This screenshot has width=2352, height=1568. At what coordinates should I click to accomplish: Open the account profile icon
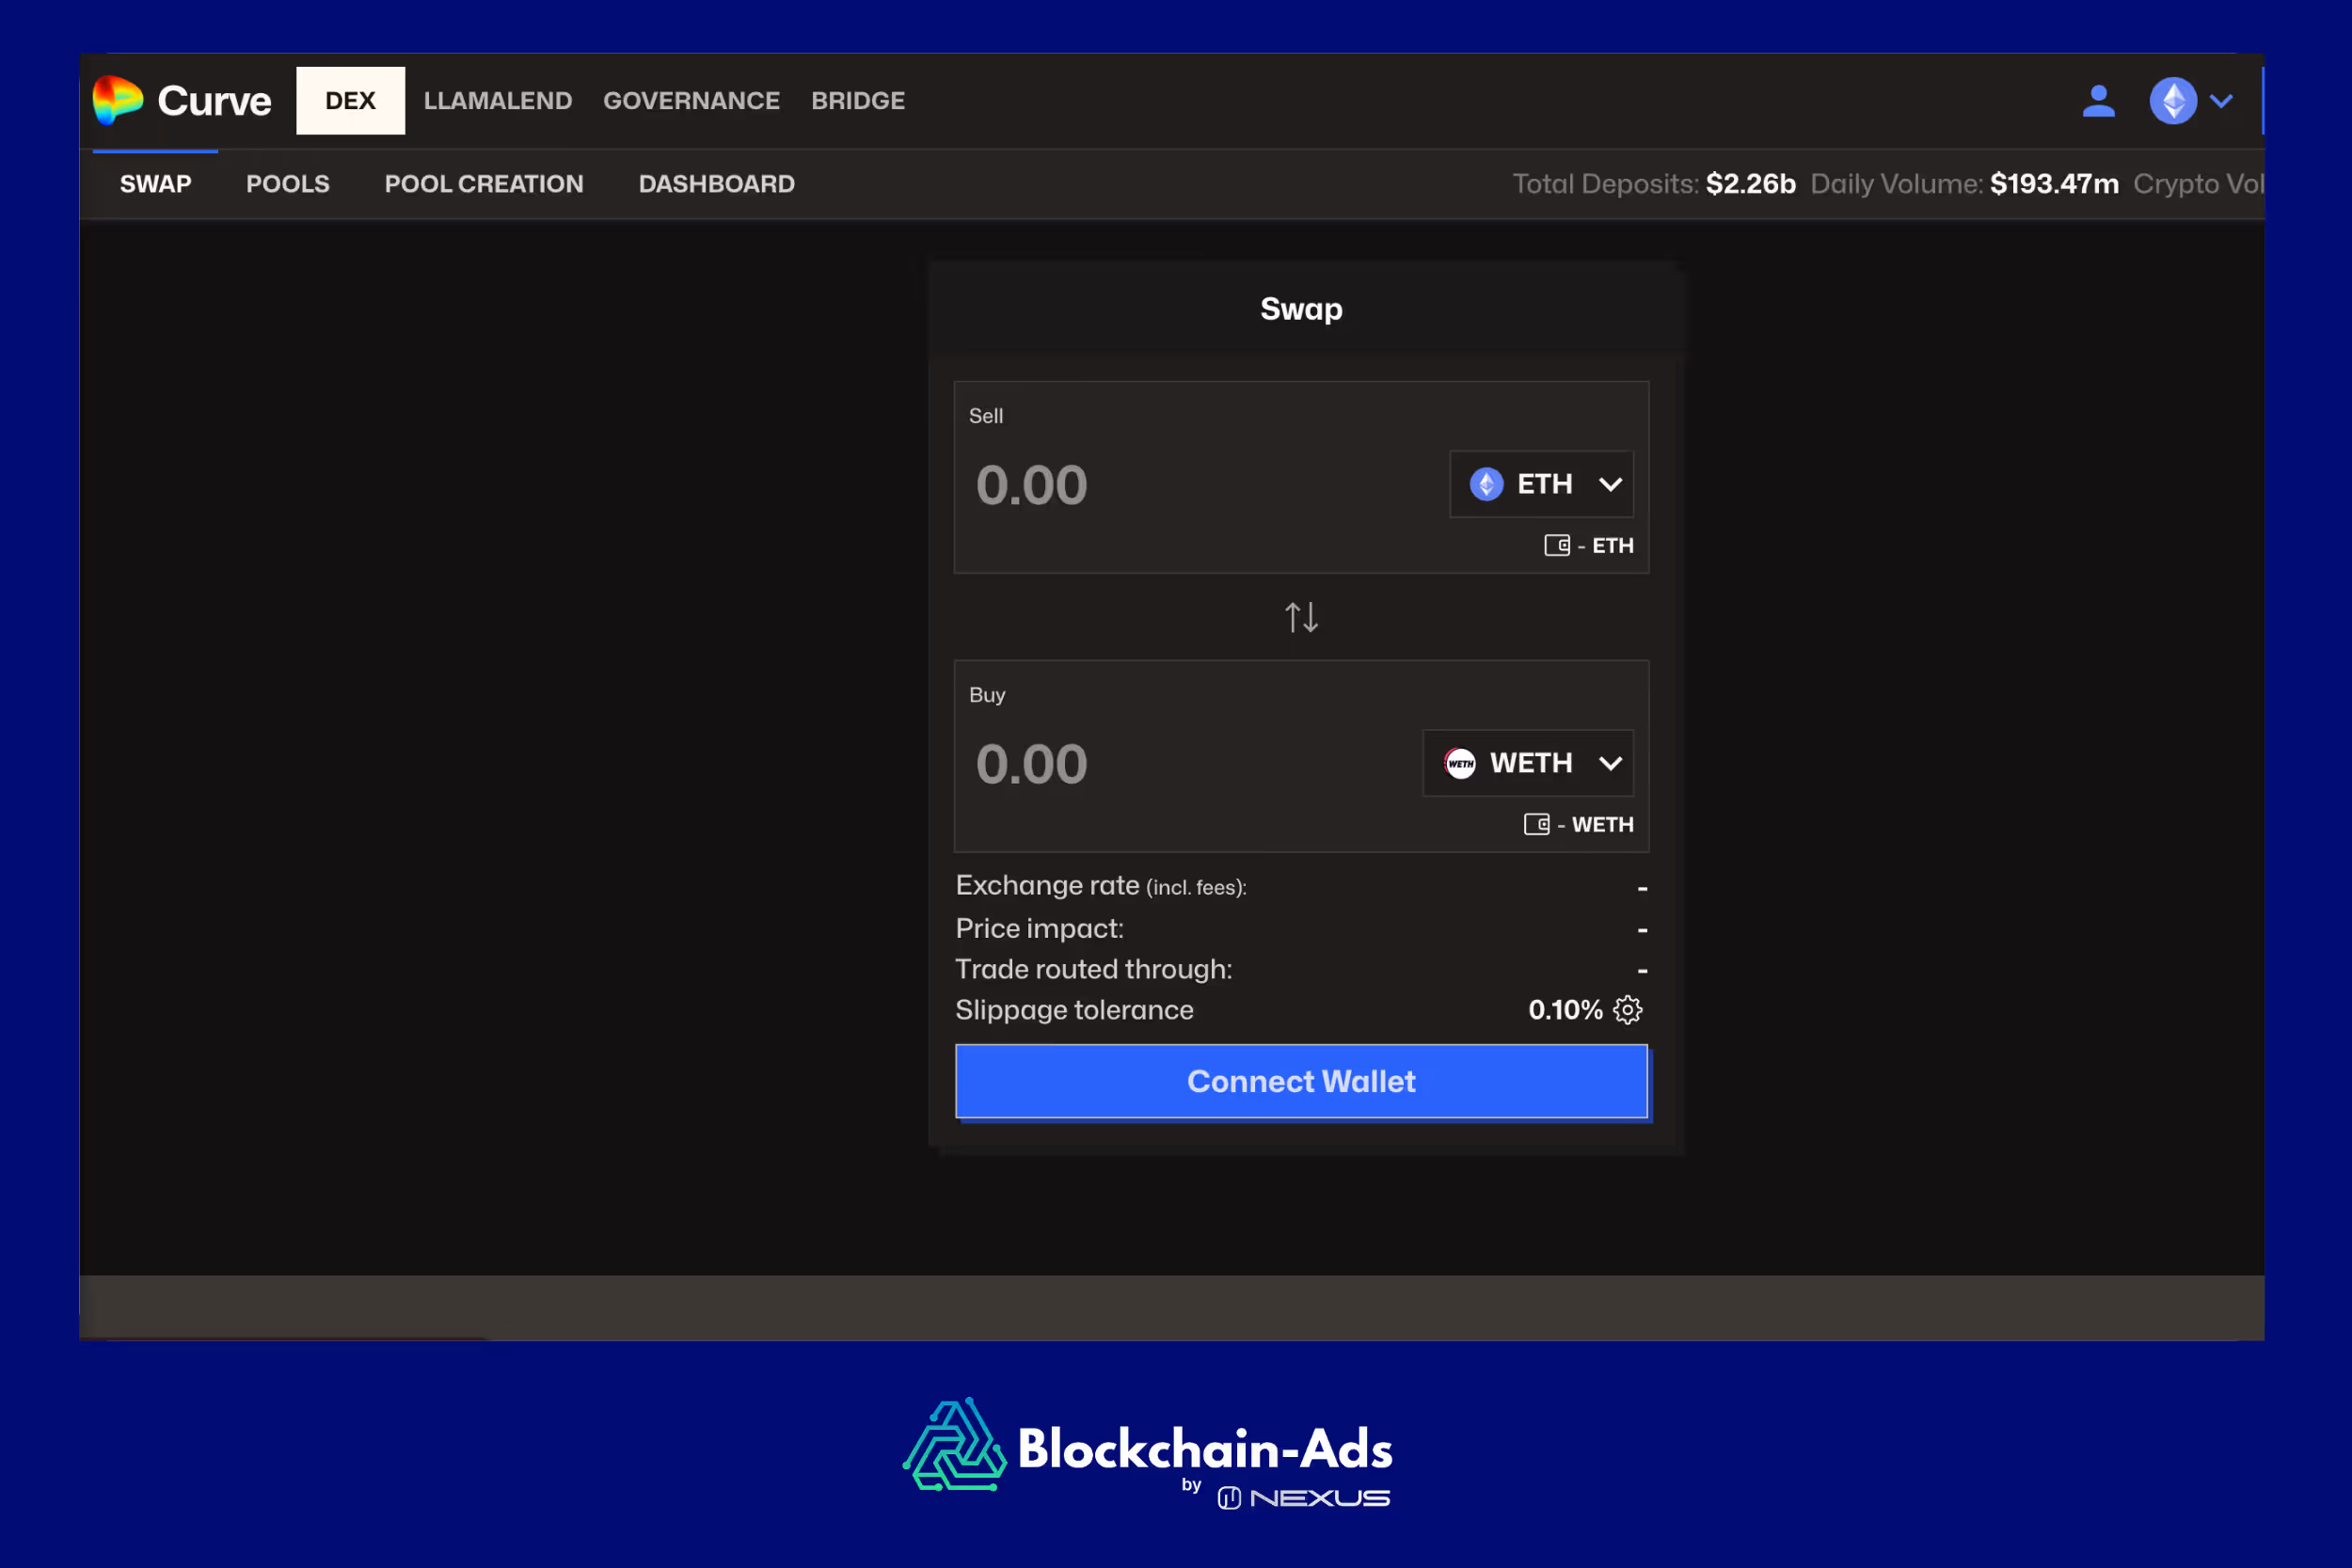(x=2098, y=100)
